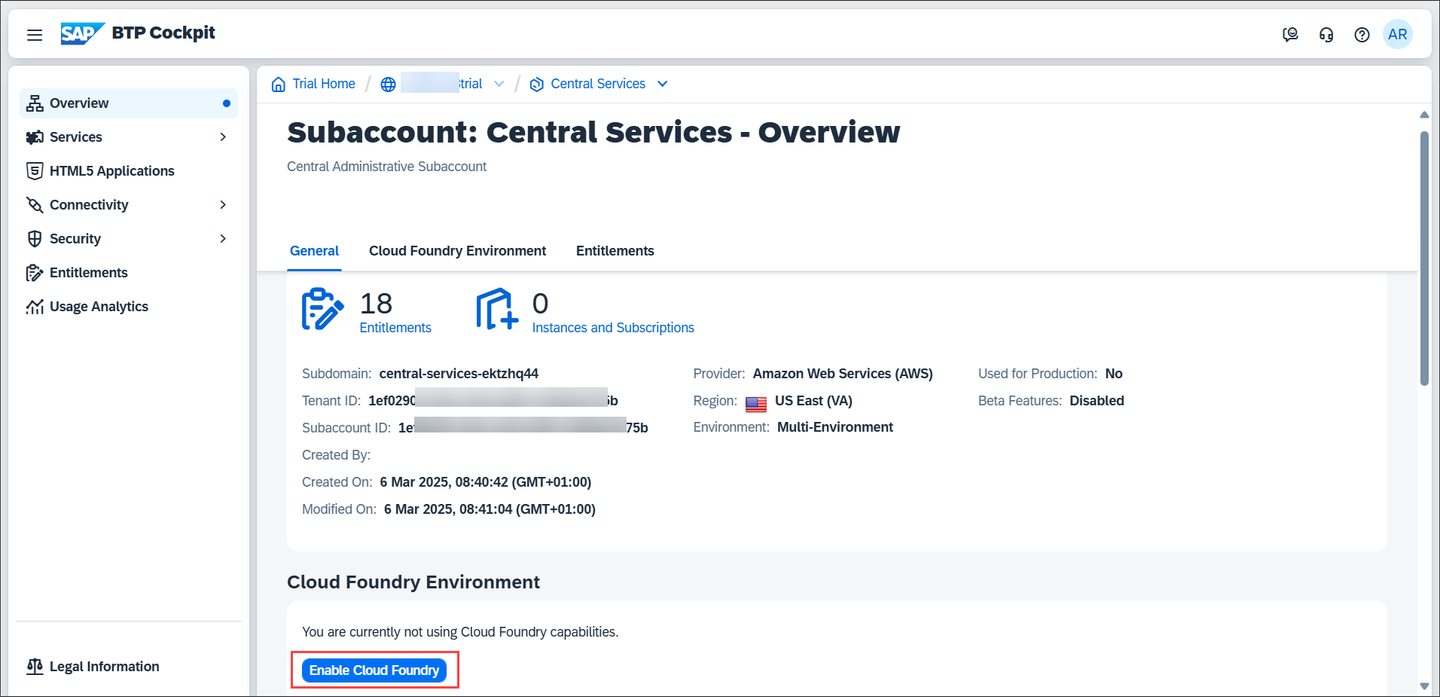
Task: Open HTML5 Applications in the sidebar
Action: point(129,171)
